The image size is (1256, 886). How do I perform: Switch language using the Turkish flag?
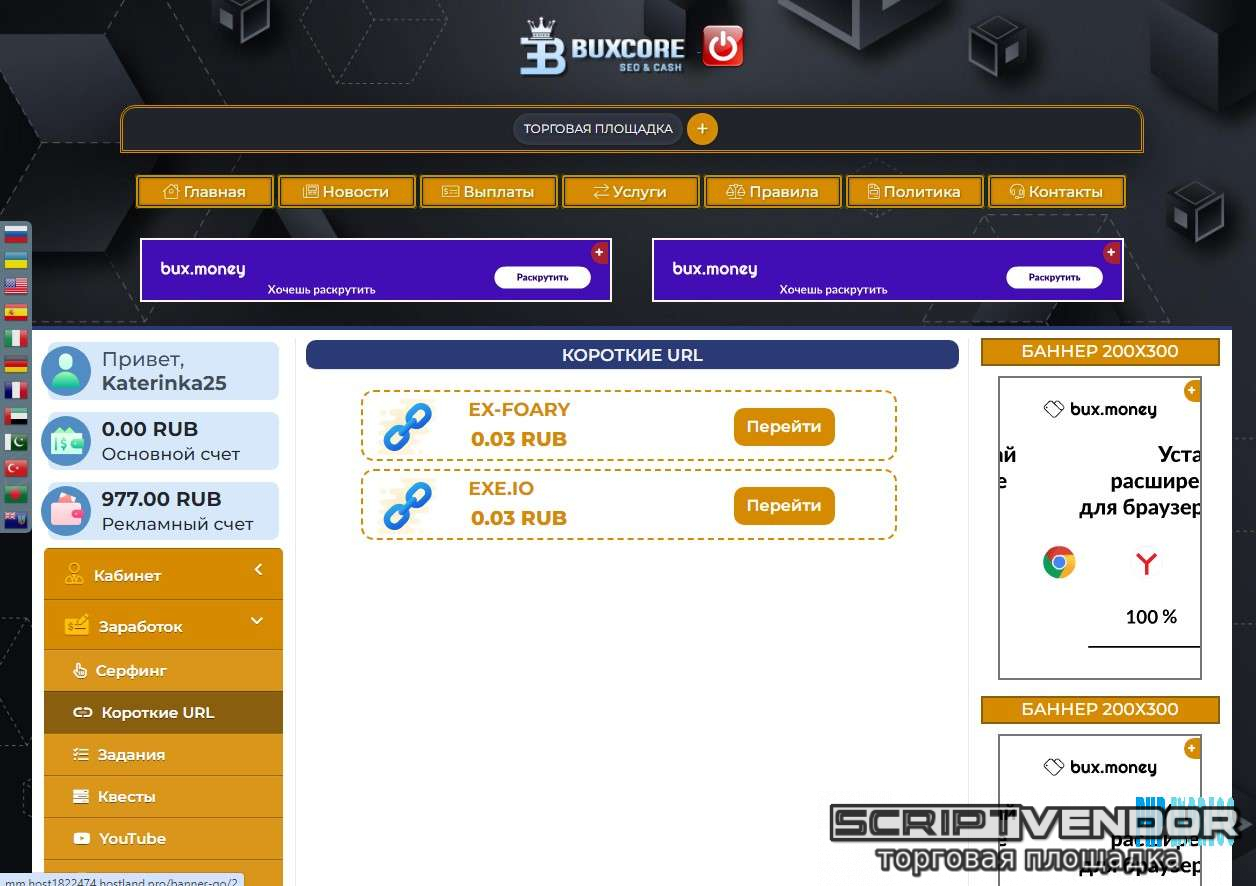click(x=16, y=468)
